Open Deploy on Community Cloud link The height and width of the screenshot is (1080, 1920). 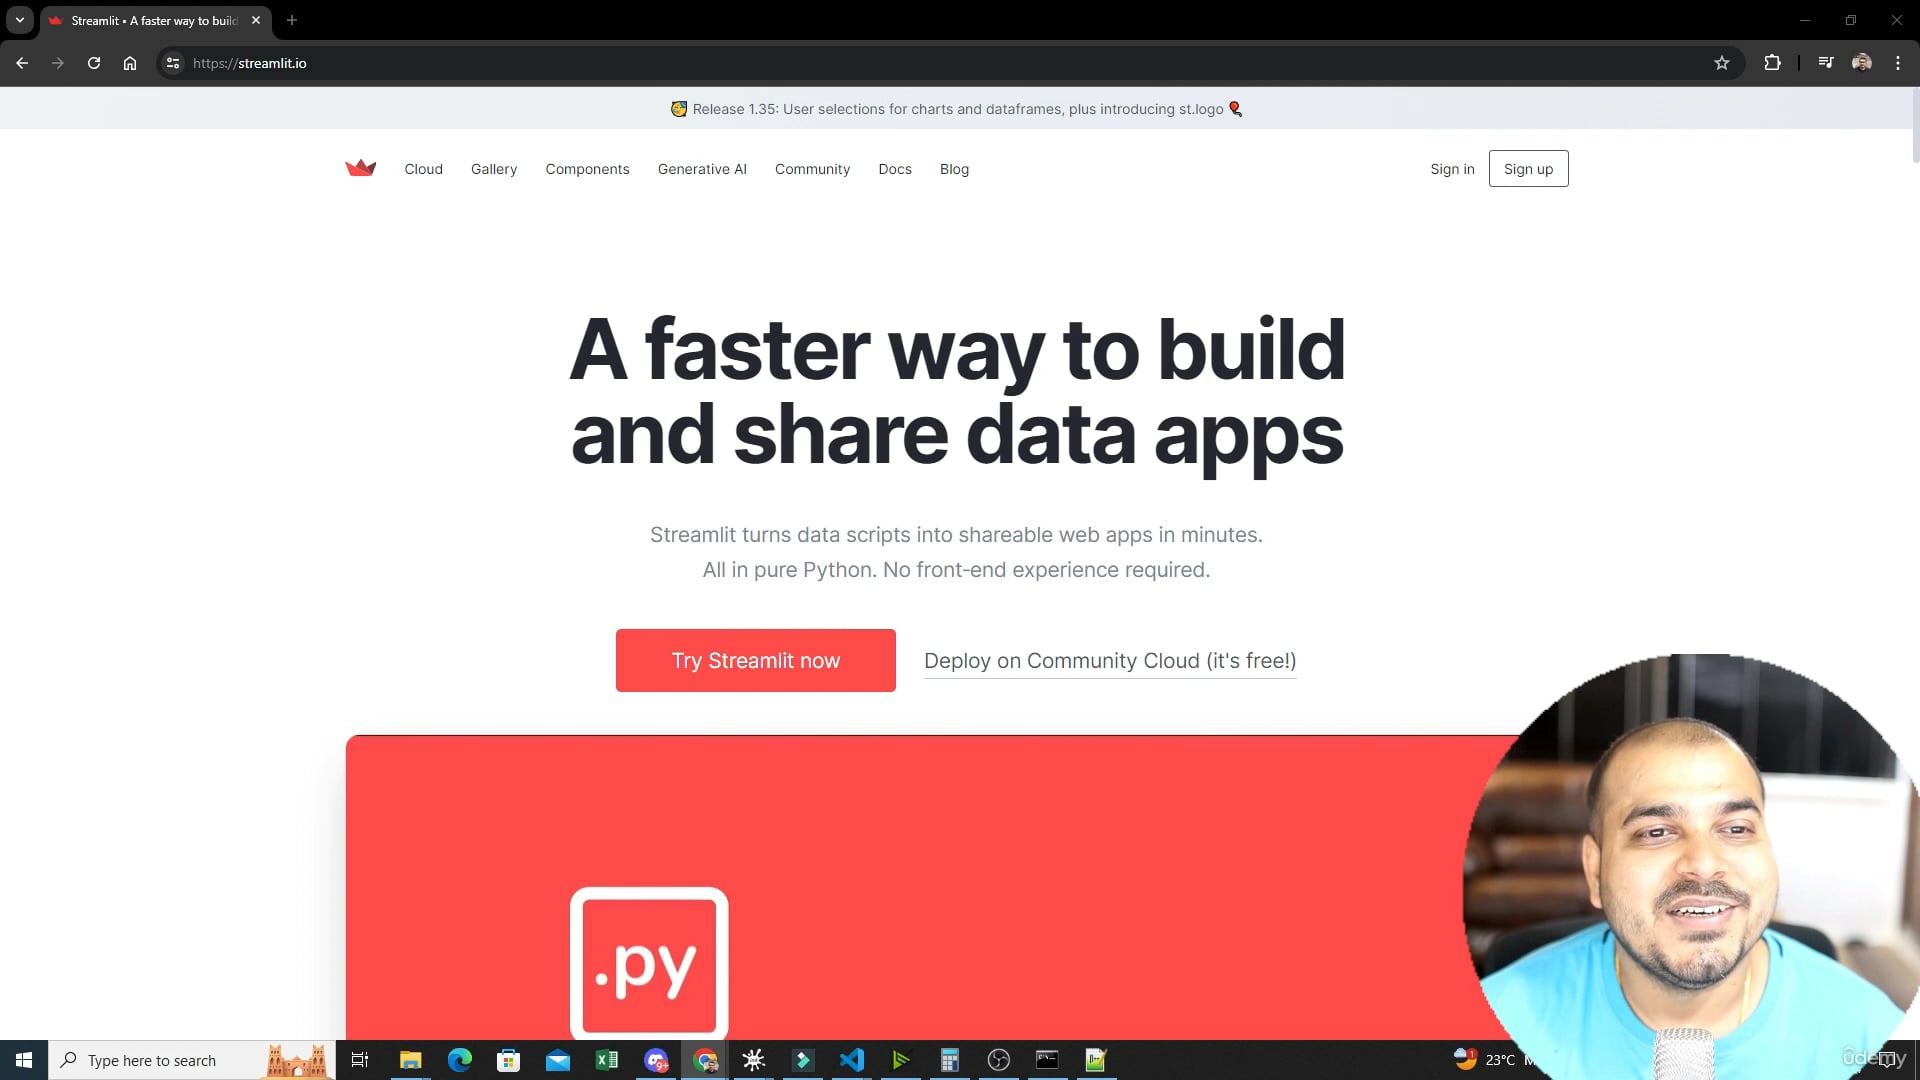coord(1110,661)
